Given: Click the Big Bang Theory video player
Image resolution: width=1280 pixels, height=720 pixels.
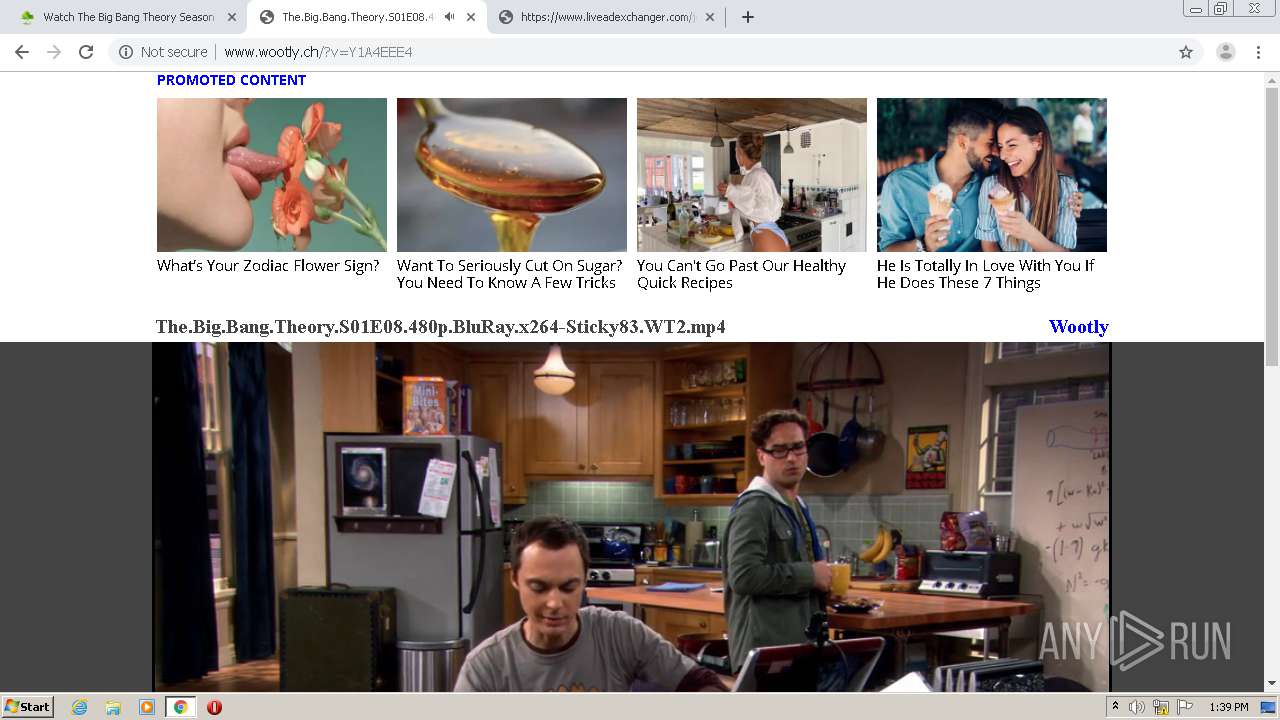Looking at the screenshot, I should [631, 517].
